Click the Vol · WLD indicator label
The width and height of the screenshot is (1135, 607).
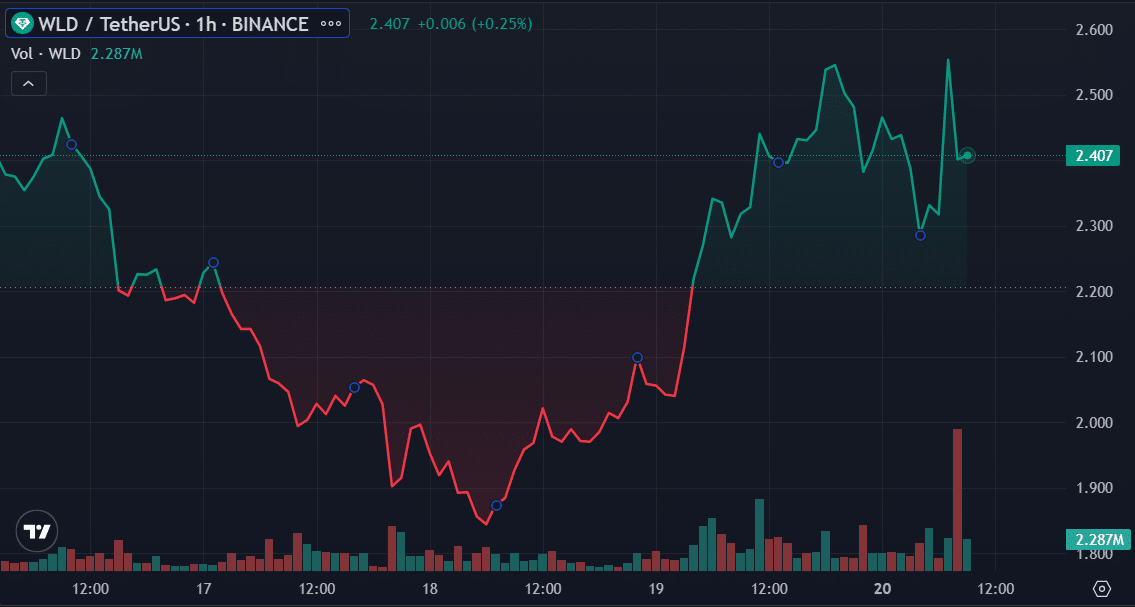click(x=45, y=54)
